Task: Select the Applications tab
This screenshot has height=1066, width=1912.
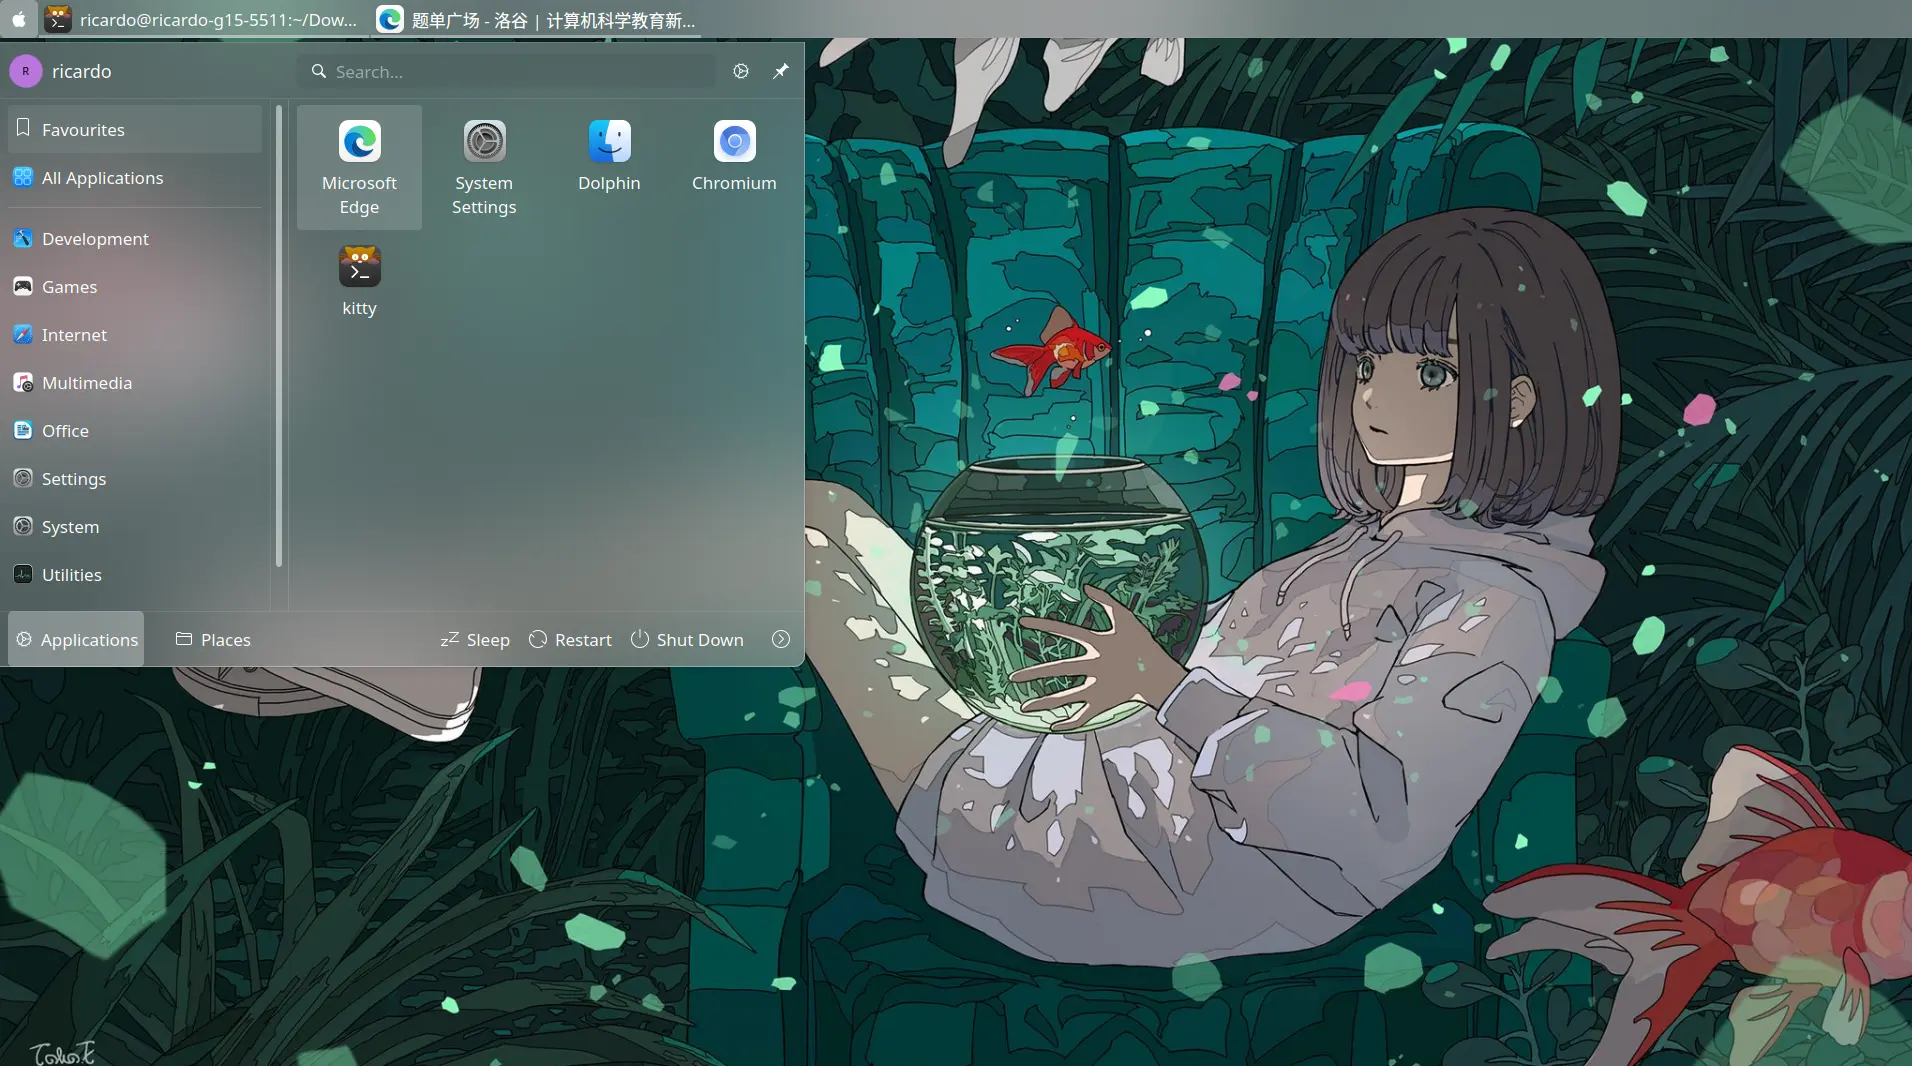Action: coord(77,639)
